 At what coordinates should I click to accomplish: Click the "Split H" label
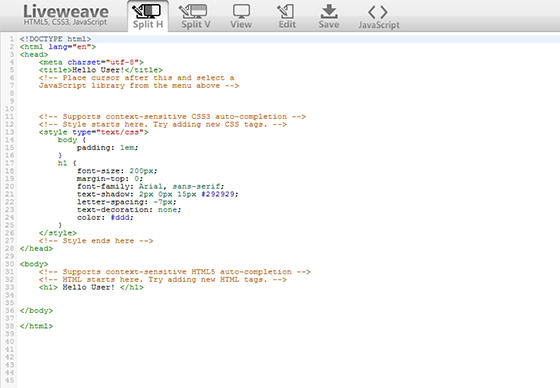point(148,25)
